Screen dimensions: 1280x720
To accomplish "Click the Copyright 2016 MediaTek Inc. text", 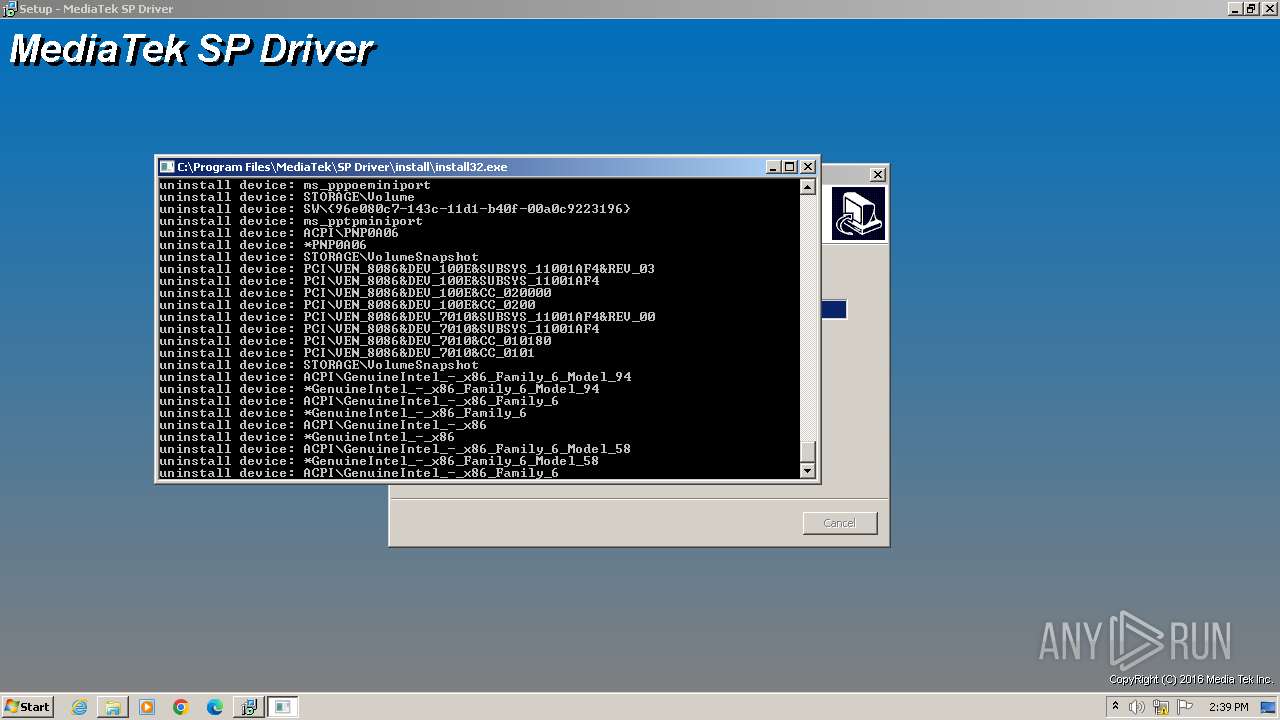I will click(x=1190, y=680).
